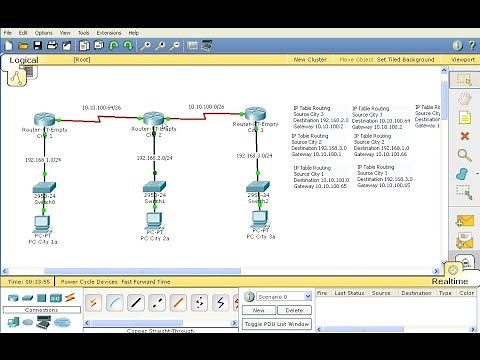Switch to the Logical workspace tab
The image size is (480, 360).
[24, 60]
